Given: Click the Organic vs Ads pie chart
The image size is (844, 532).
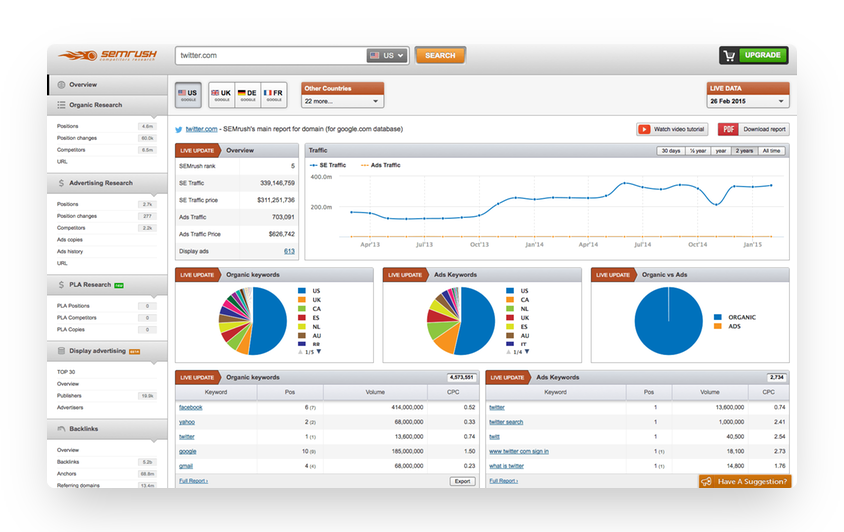Looking at the screenshot, I should (669, 321).
